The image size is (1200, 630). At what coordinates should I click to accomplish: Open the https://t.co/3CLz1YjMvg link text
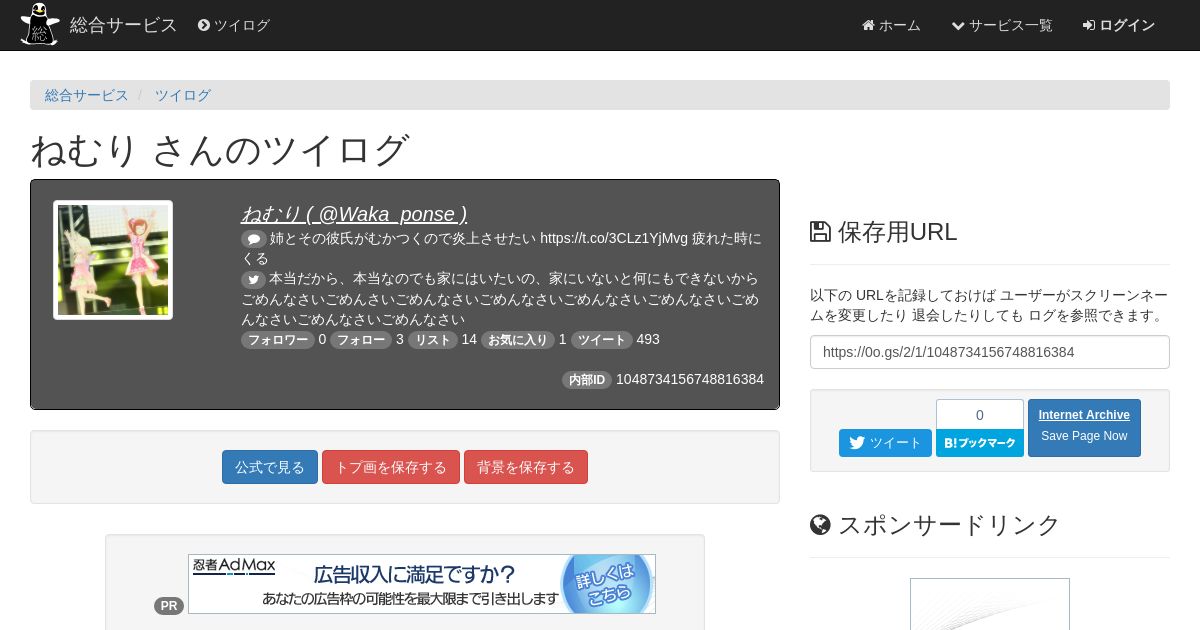pyautogui.click(x=614, y=238)
